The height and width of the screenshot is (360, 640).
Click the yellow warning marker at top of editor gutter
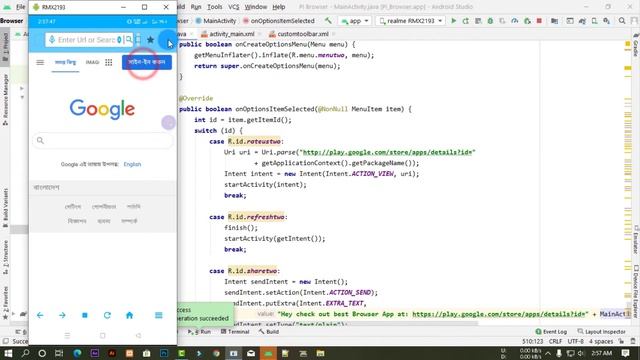628,43
